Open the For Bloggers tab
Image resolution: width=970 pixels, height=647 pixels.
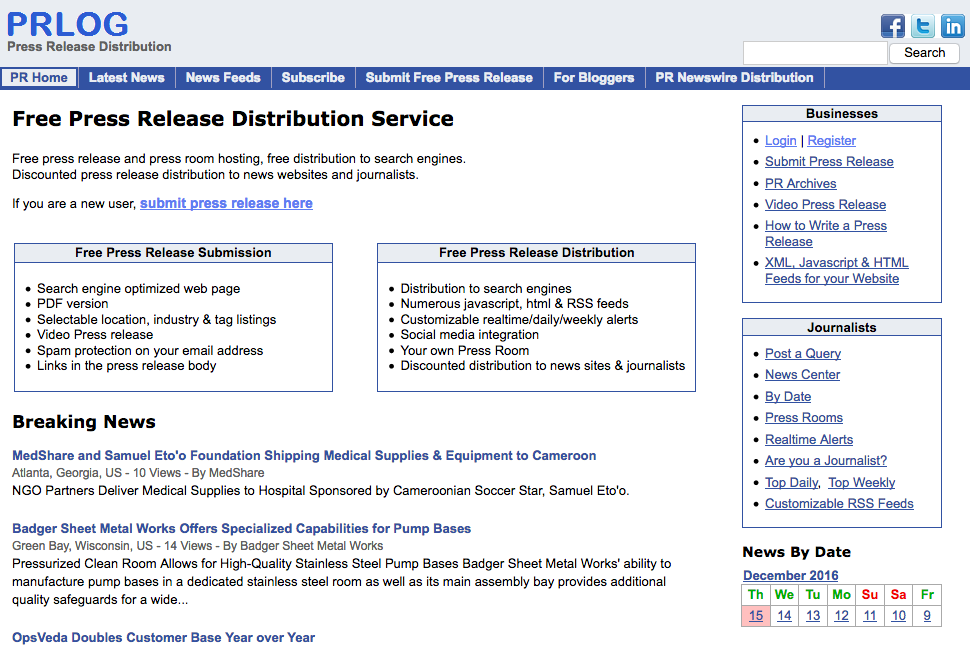tap(594, 78)
